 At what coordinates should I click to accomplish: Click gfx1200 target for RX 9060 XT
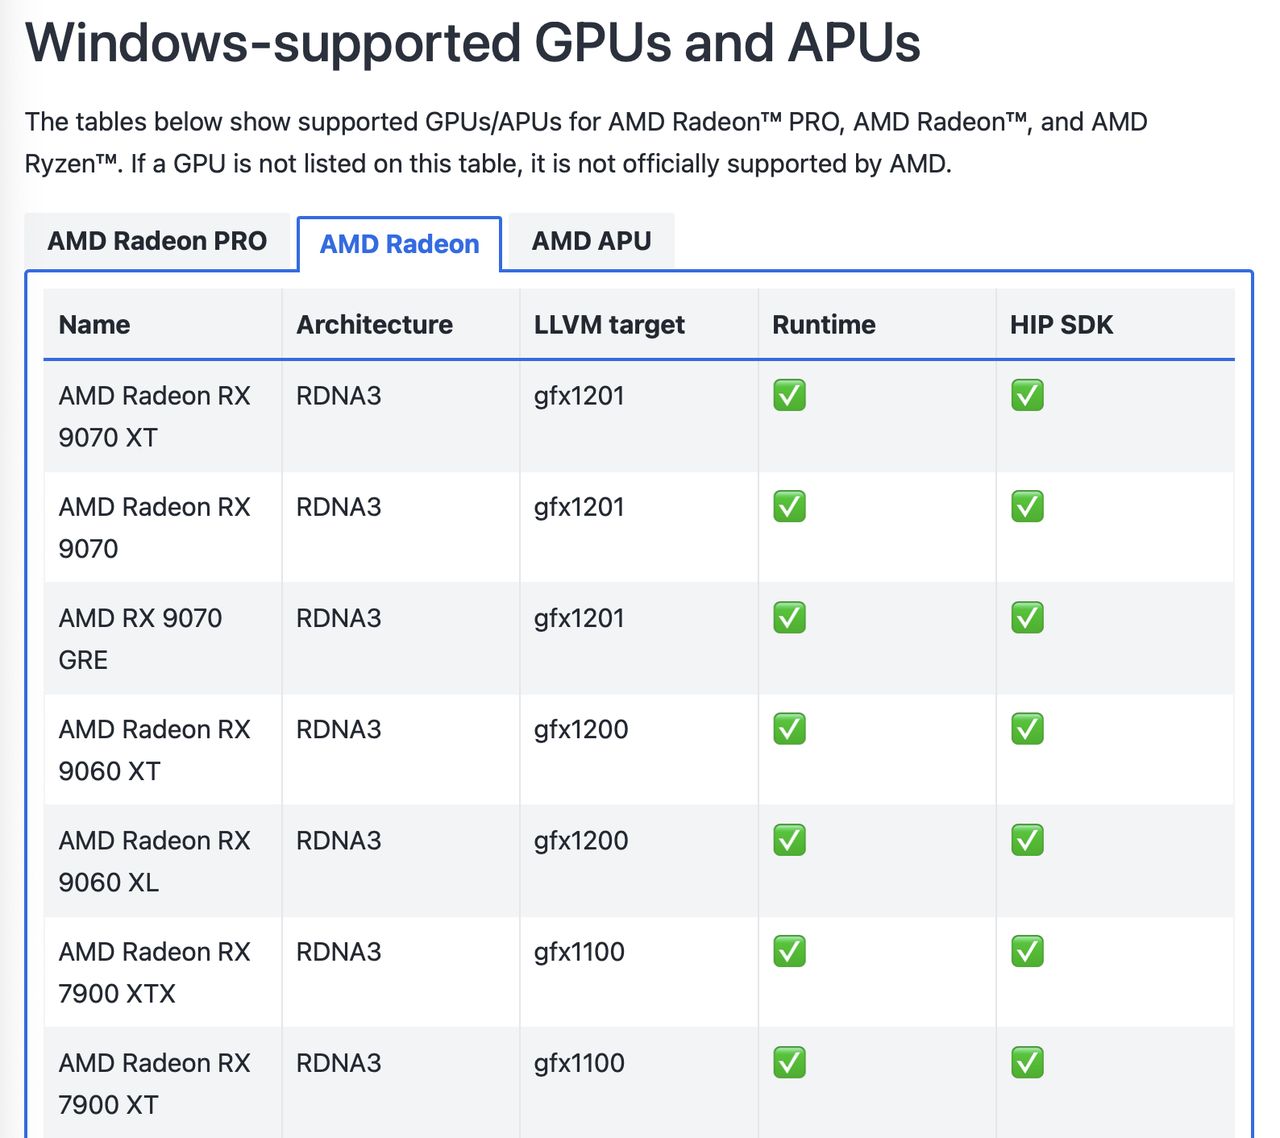pyautogui.click(x=581, y=729)
